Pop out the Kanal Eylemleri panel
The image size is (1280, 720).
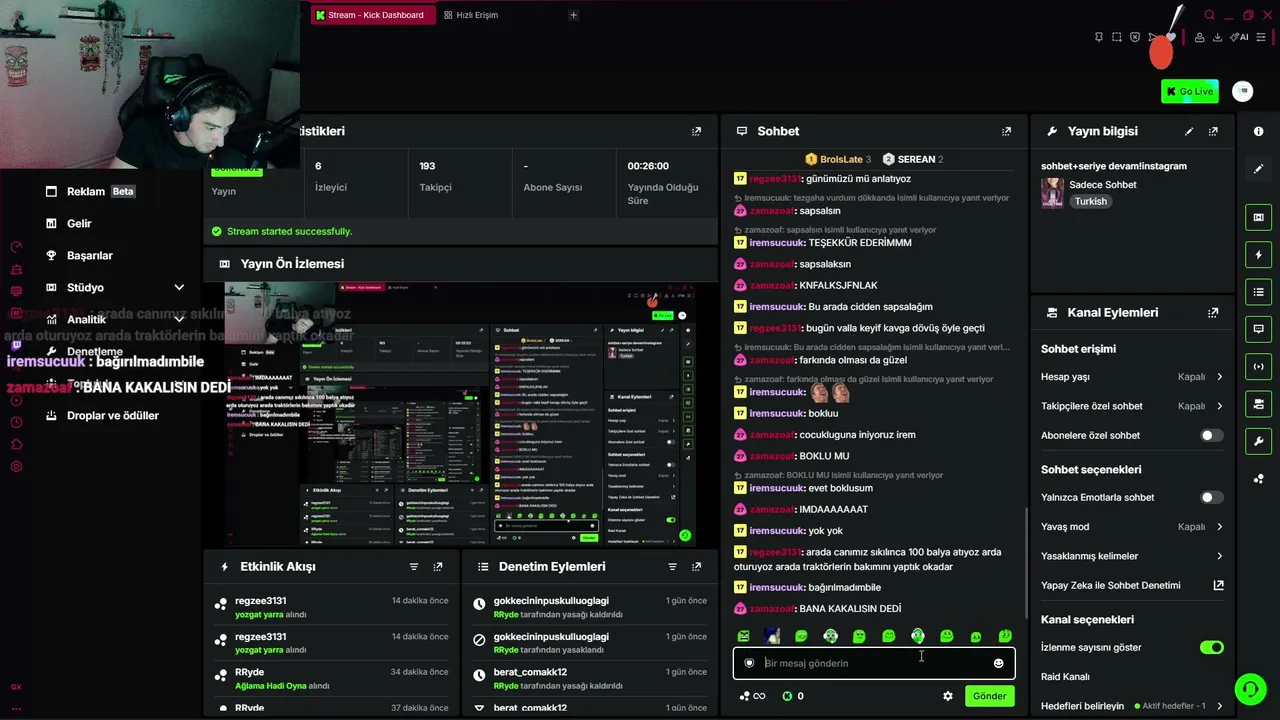[1213, 312]
